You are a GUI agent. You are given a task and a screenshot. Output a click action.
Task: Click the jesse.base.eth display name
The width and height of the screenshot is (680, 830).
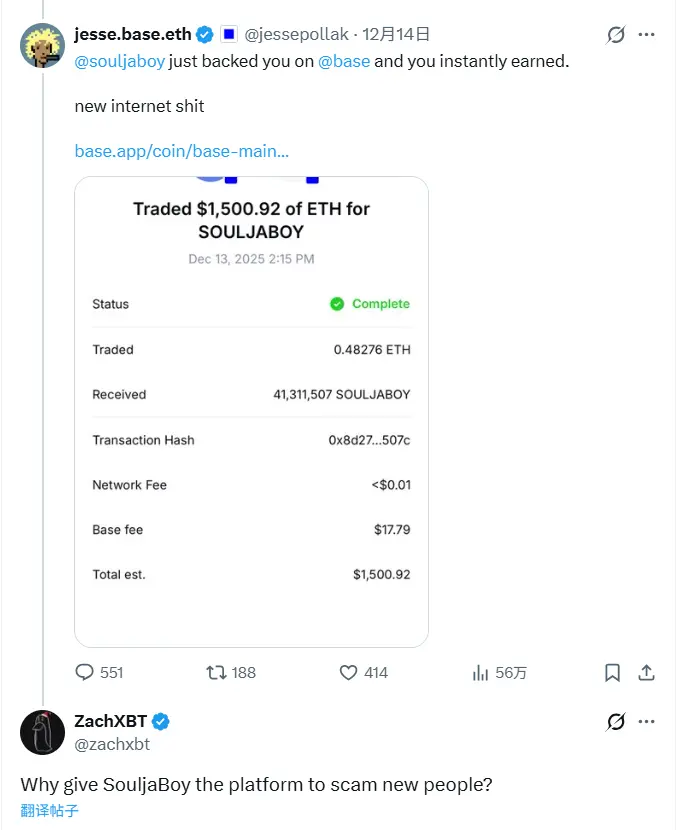[132, 34]
